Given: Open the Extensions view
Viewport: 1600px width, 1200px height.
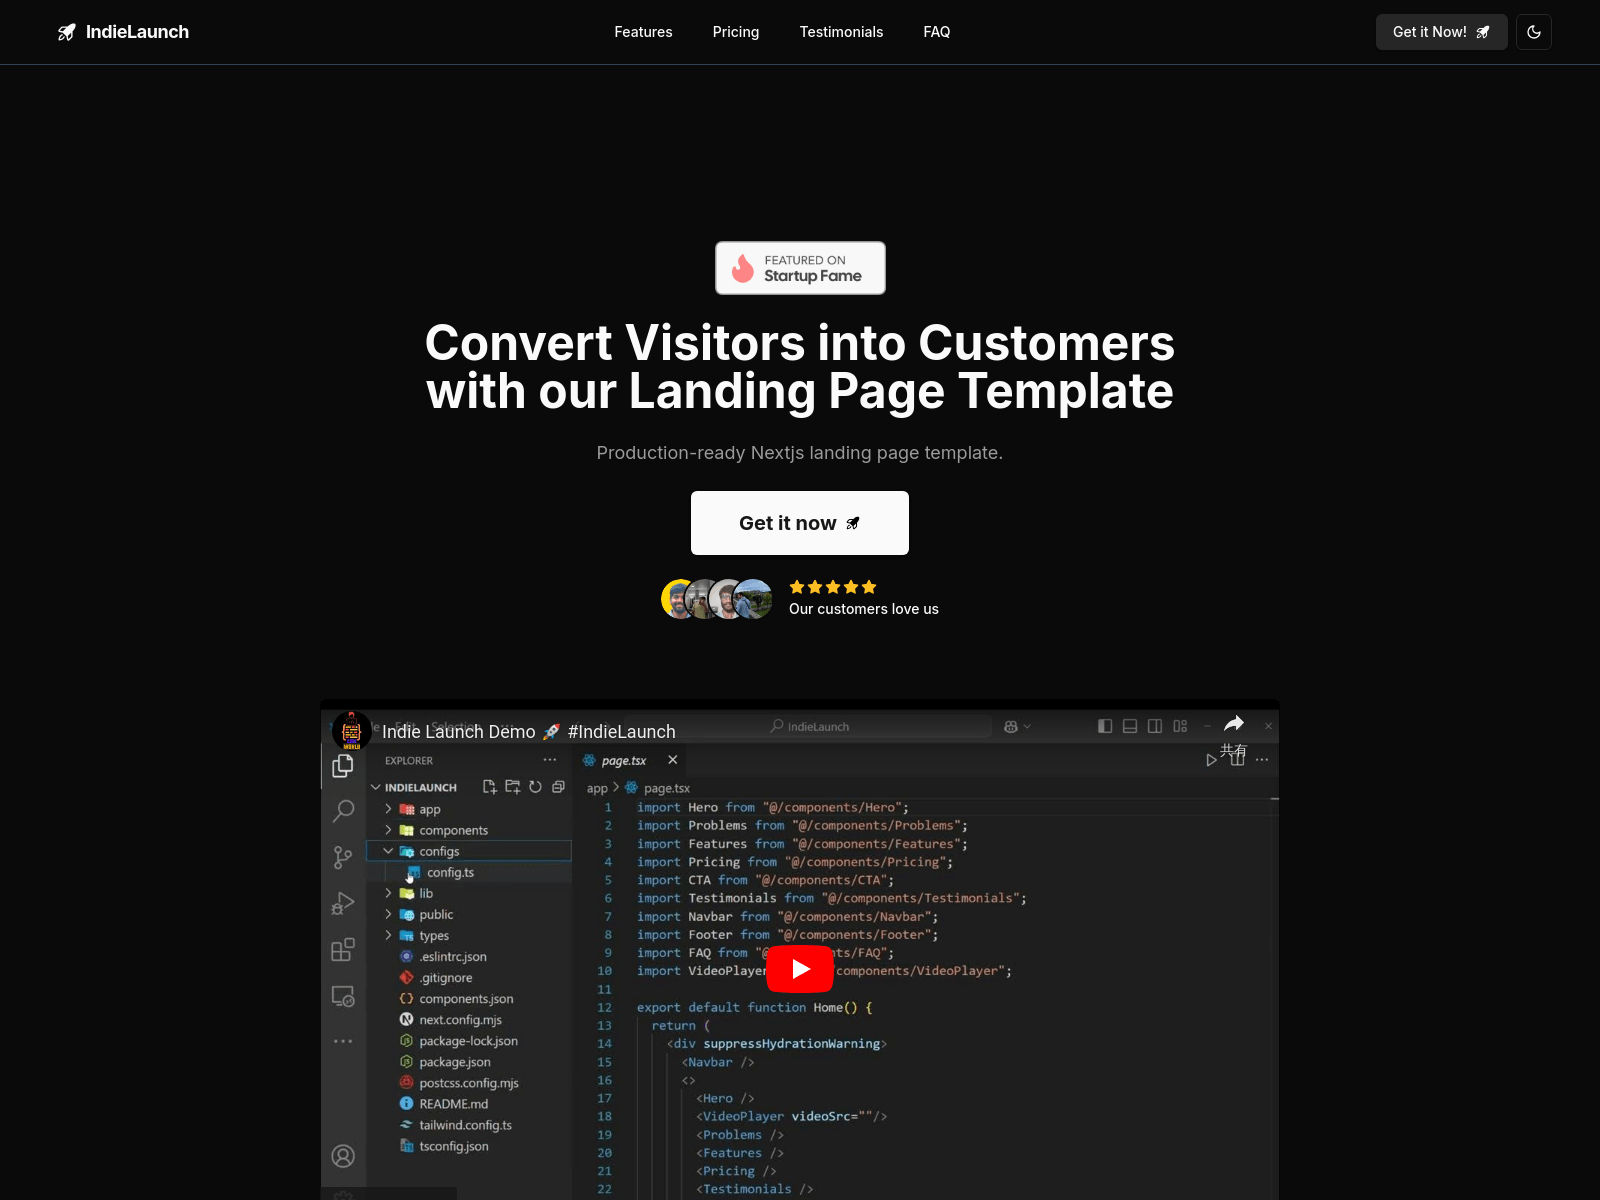Looking at the screenshot, I should point(343,949).
